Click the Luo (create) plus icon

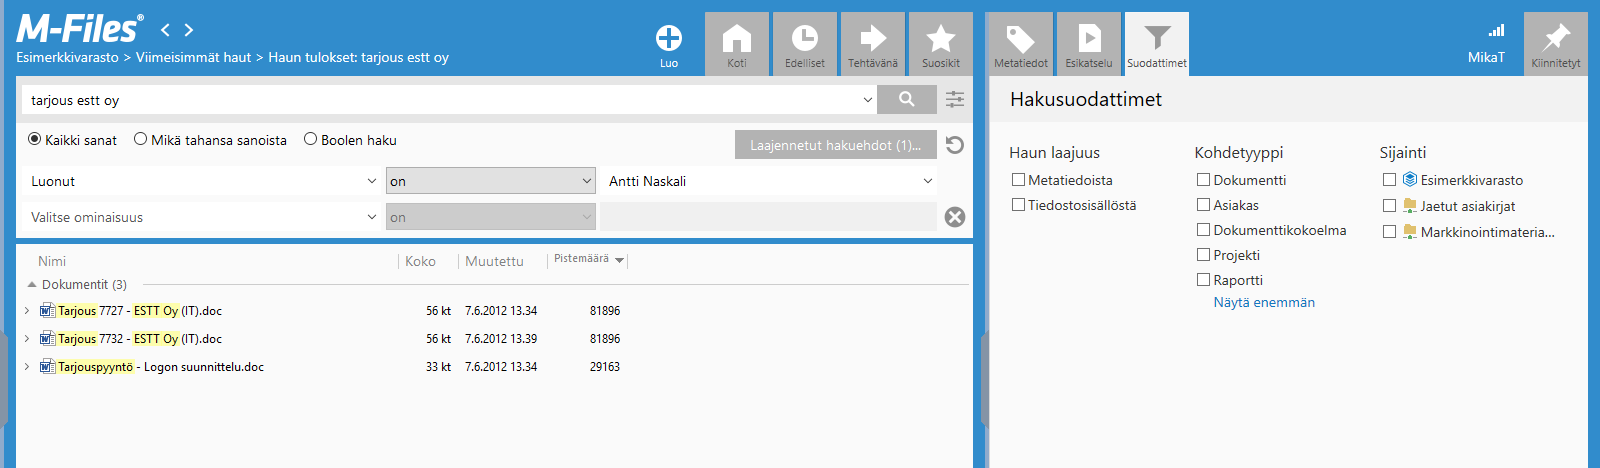click(668, 39)
